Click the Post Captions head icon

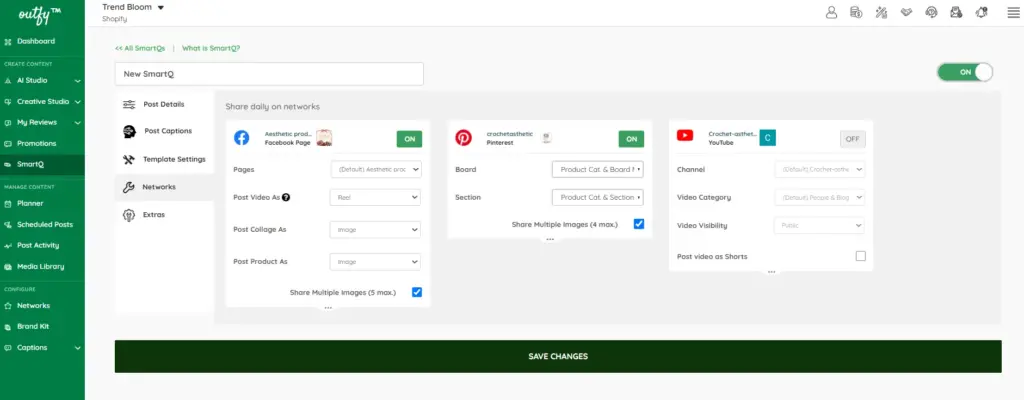coord(129,131)
